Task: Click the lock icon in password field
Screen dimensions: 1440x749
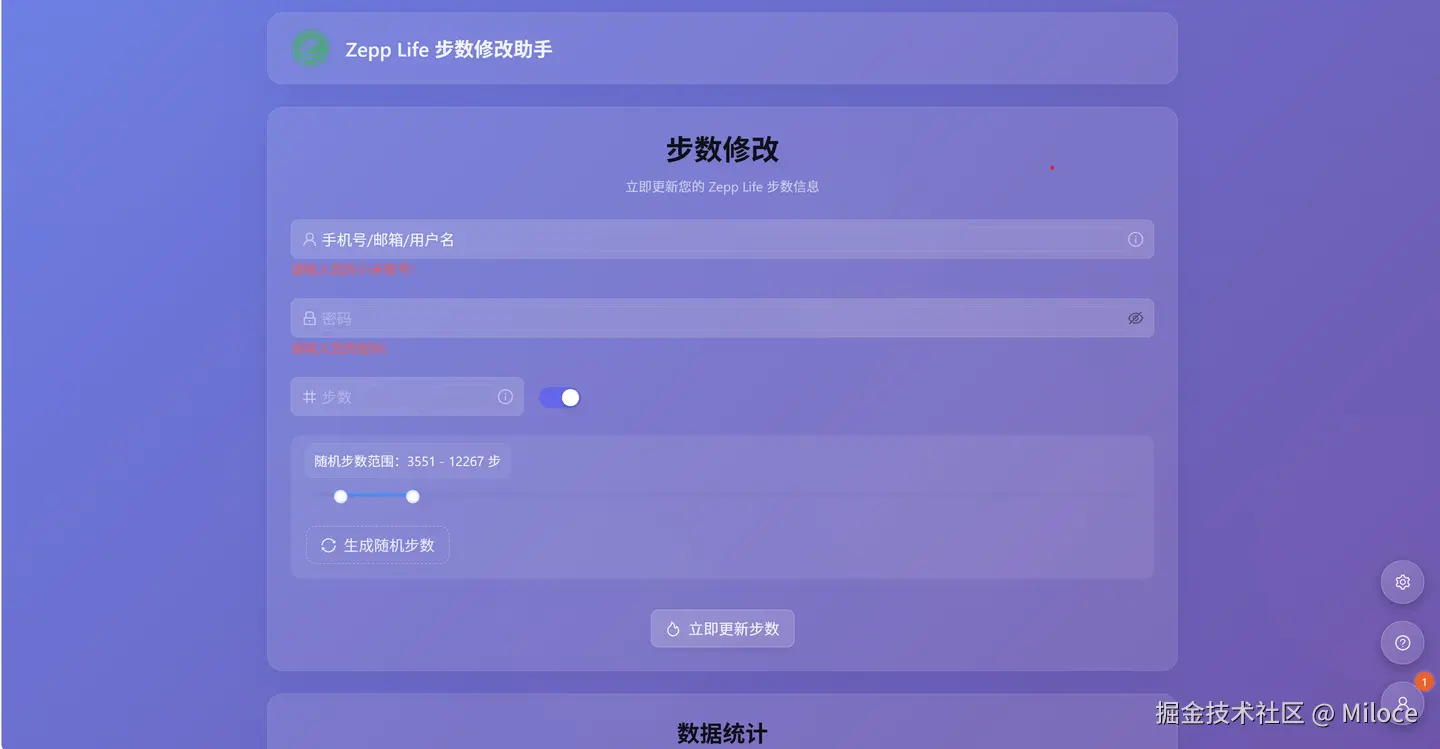Action: click(309, 318)
